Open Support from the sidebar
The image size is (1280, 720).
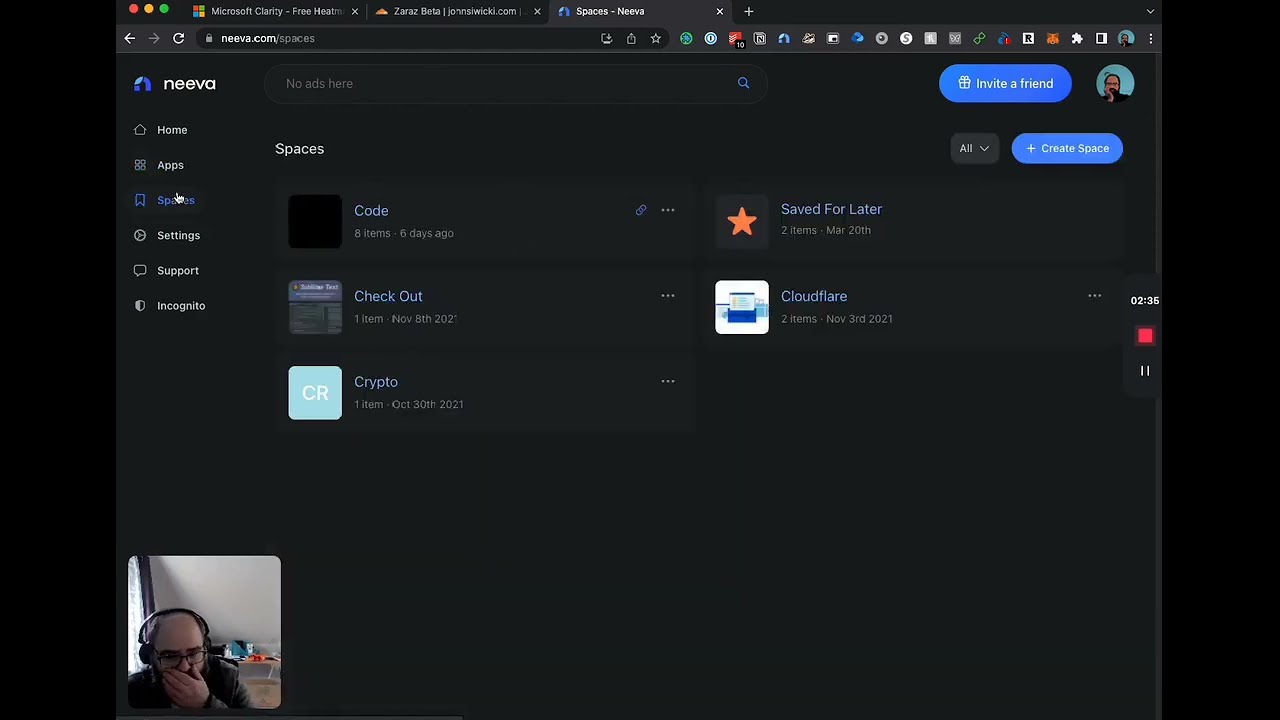177,270
